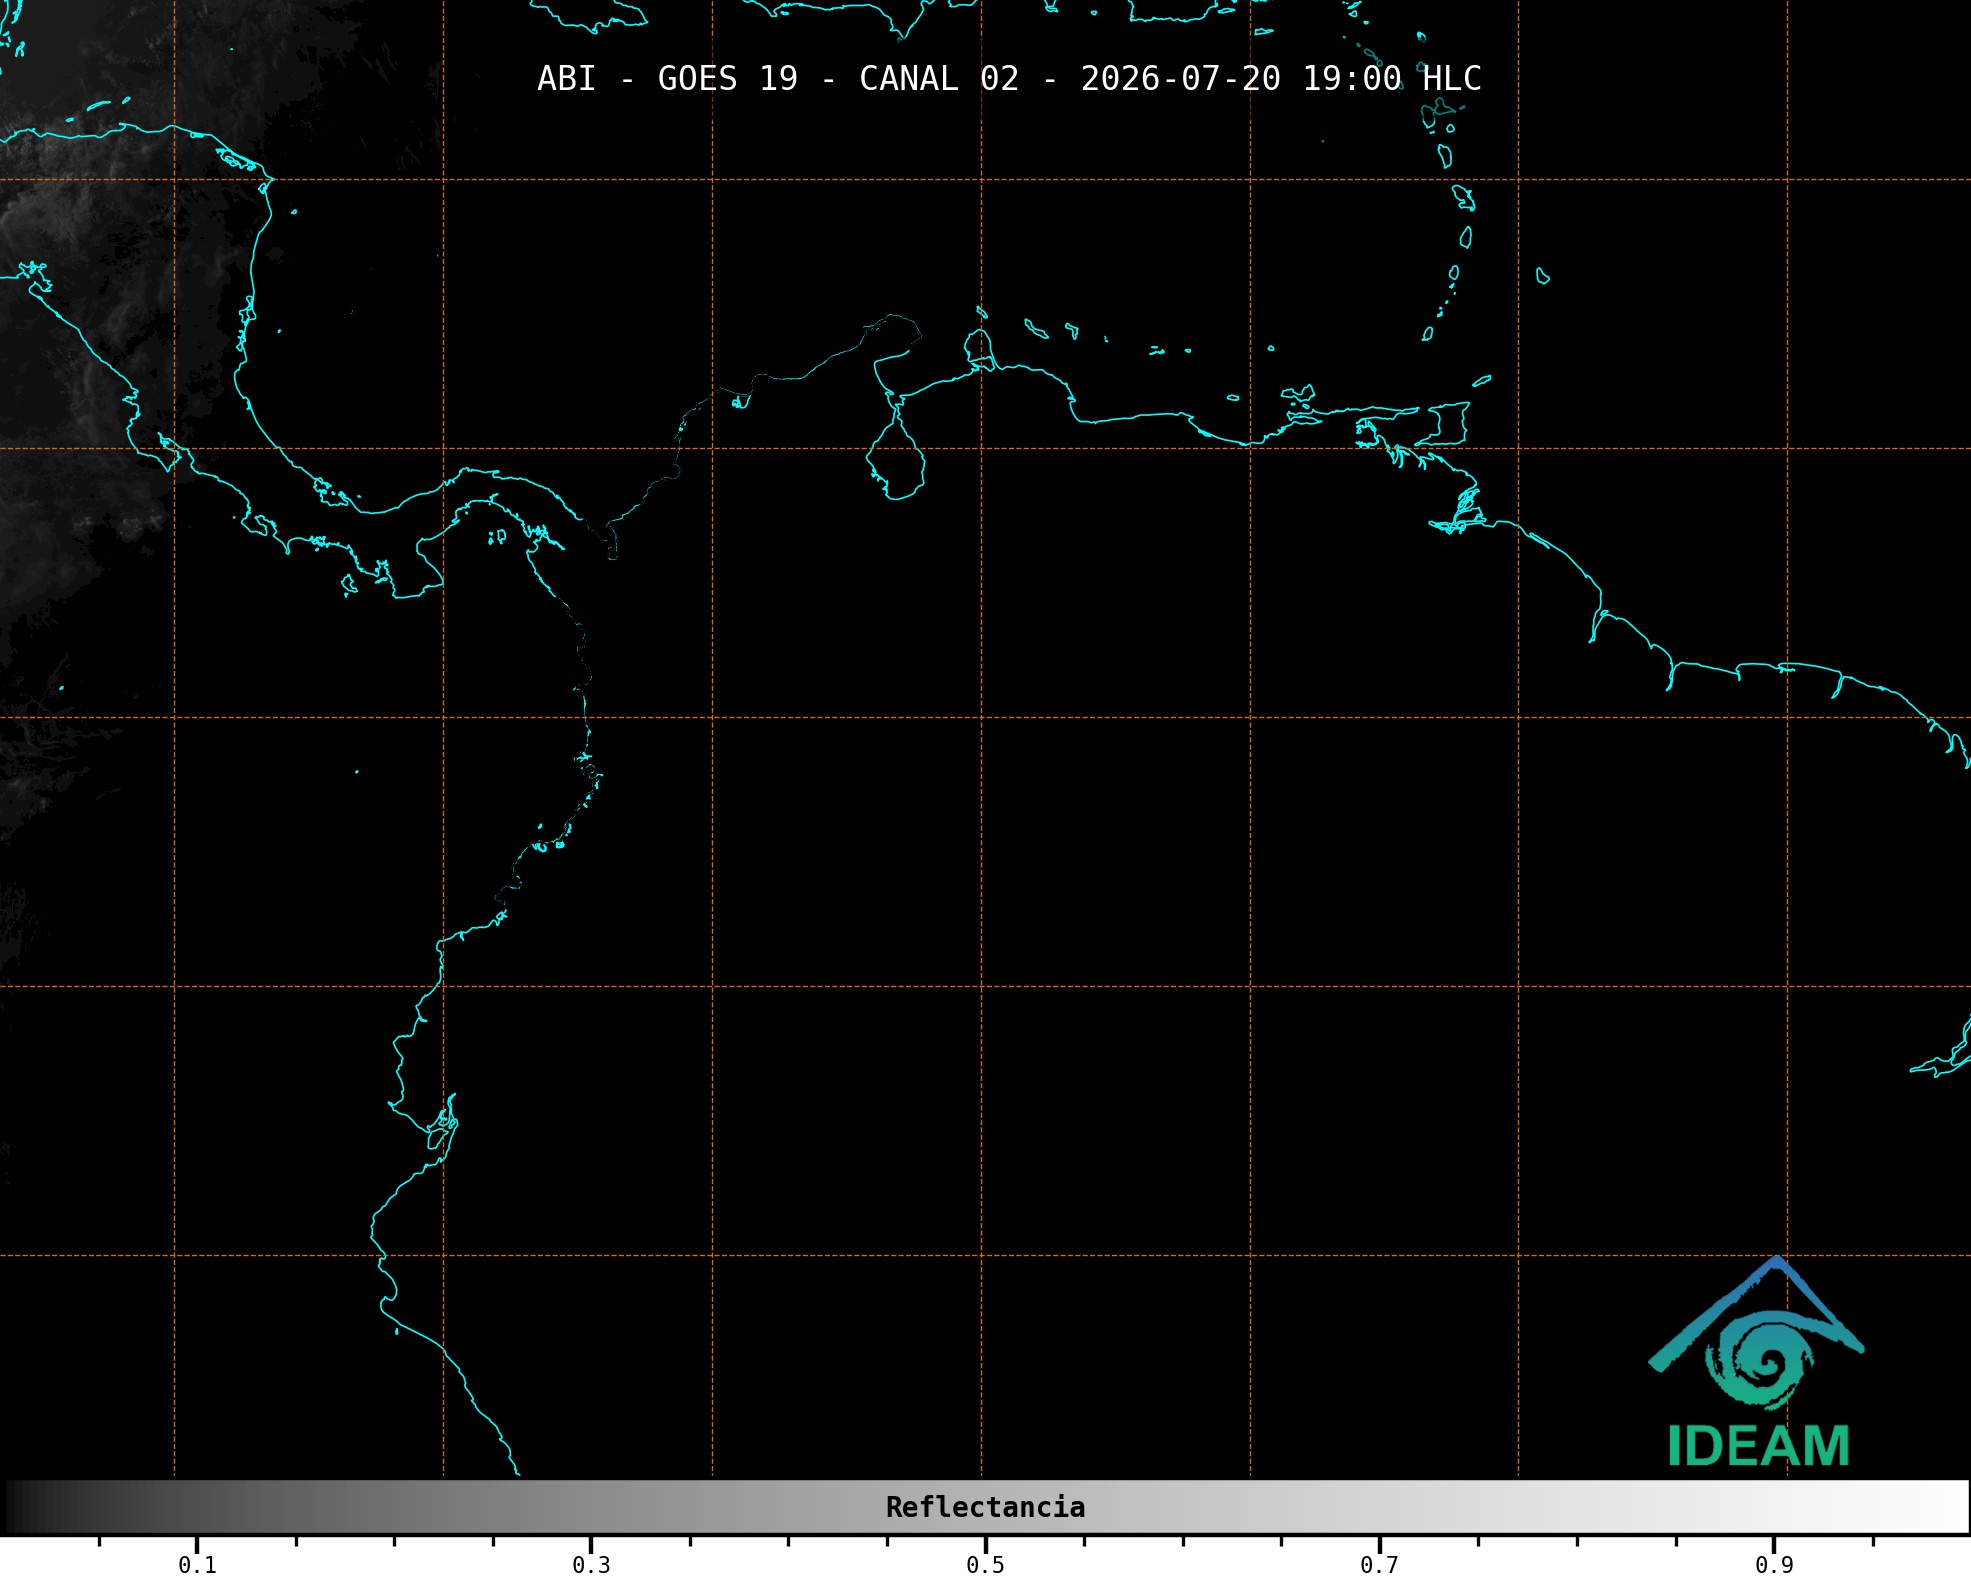The image size is (1971, 1577).
Task: Click the 'Reflectancia' colorbar label
Action: coord(985,1507)
